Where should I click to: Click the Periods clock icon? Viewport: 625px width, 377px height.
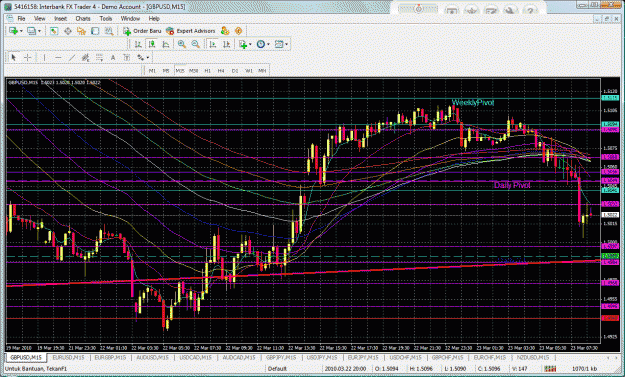click(261, 44)
